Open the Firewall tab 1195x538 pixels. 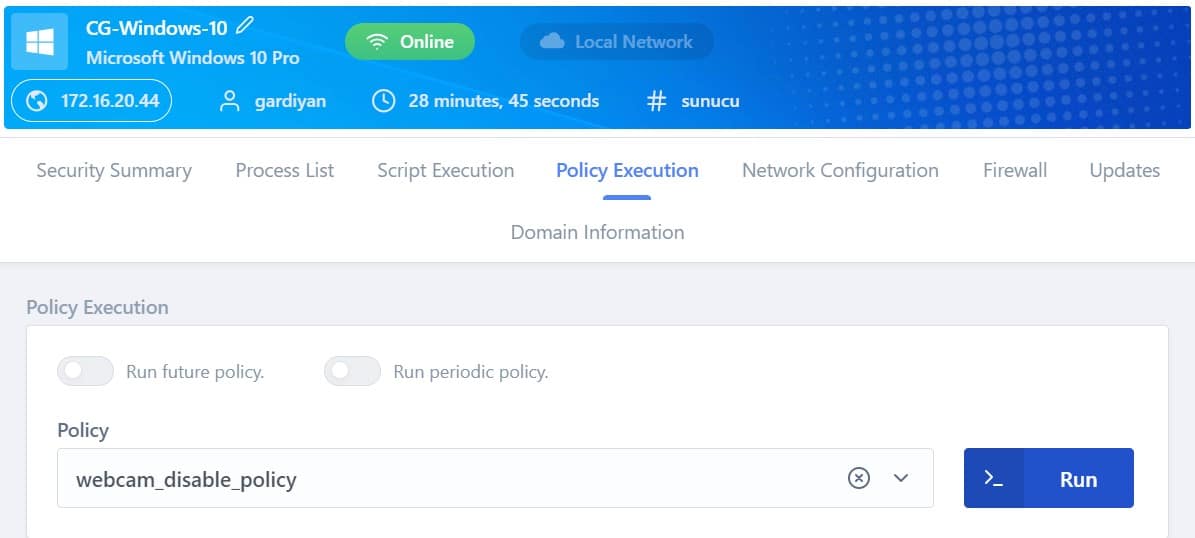pos(1015,171)
